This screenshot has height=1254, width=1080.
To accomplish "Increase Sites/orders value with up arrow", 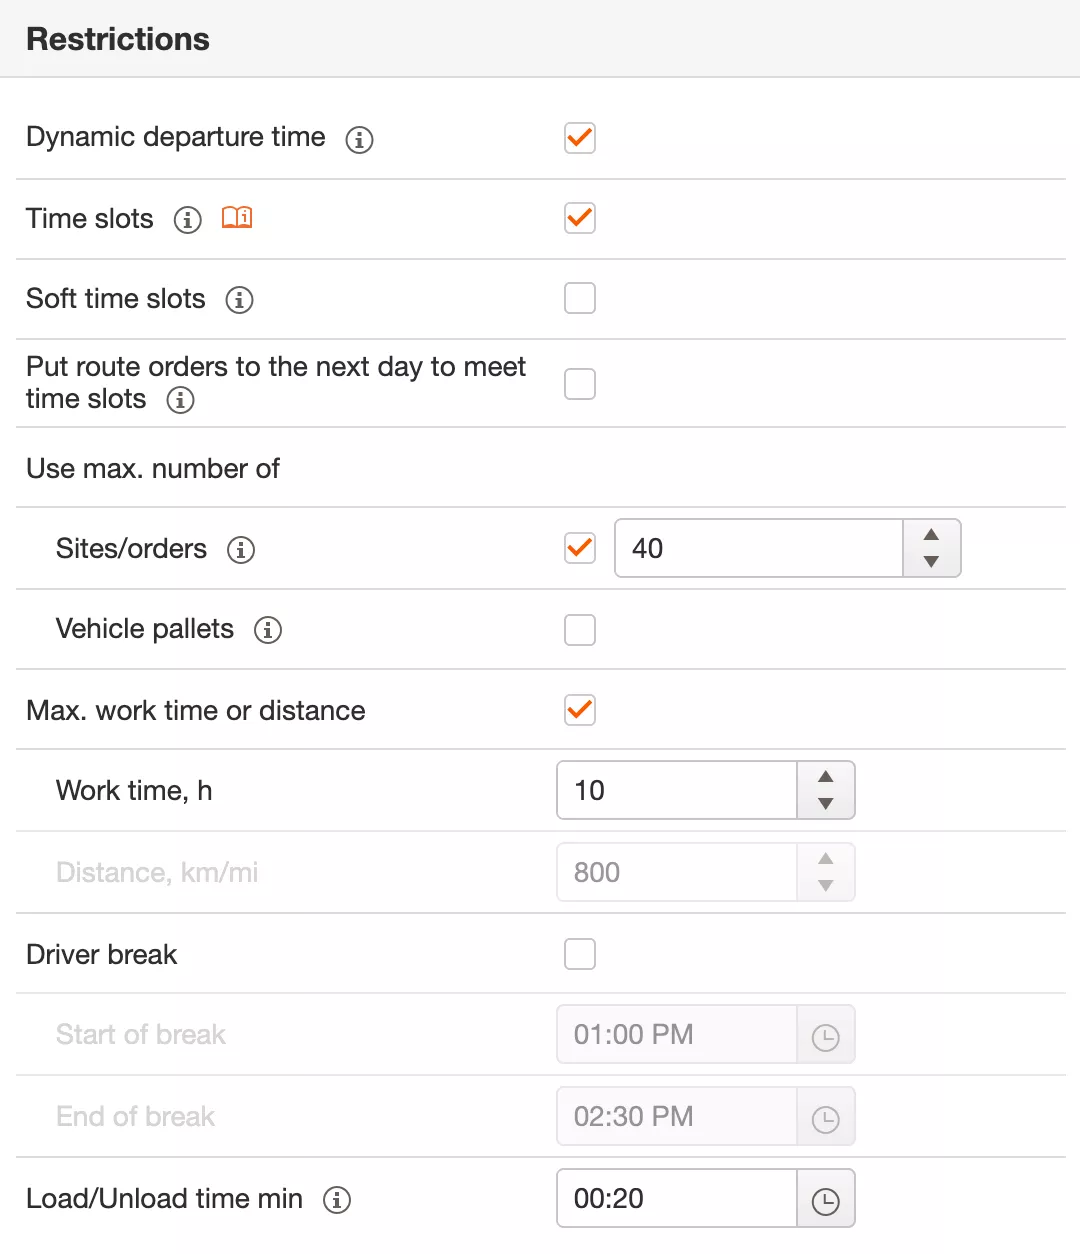I will coord(932,535).
